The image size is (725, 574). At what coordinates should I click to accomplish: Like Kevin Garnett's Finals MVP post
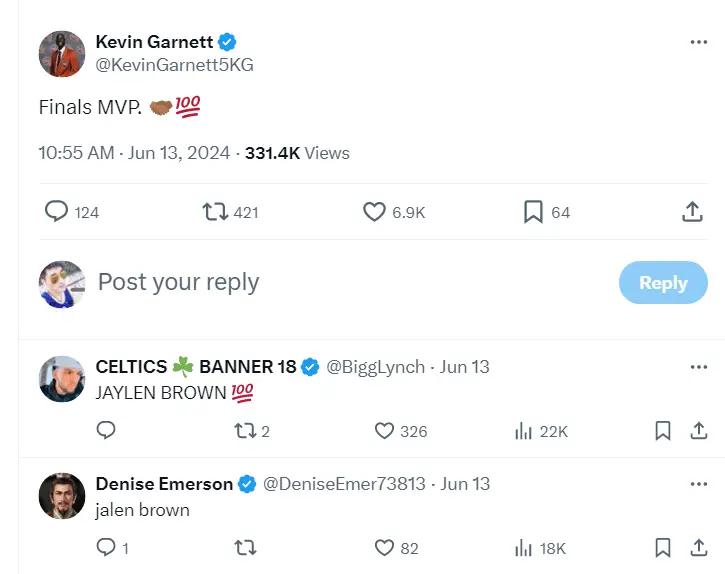[x=374, y=212]
